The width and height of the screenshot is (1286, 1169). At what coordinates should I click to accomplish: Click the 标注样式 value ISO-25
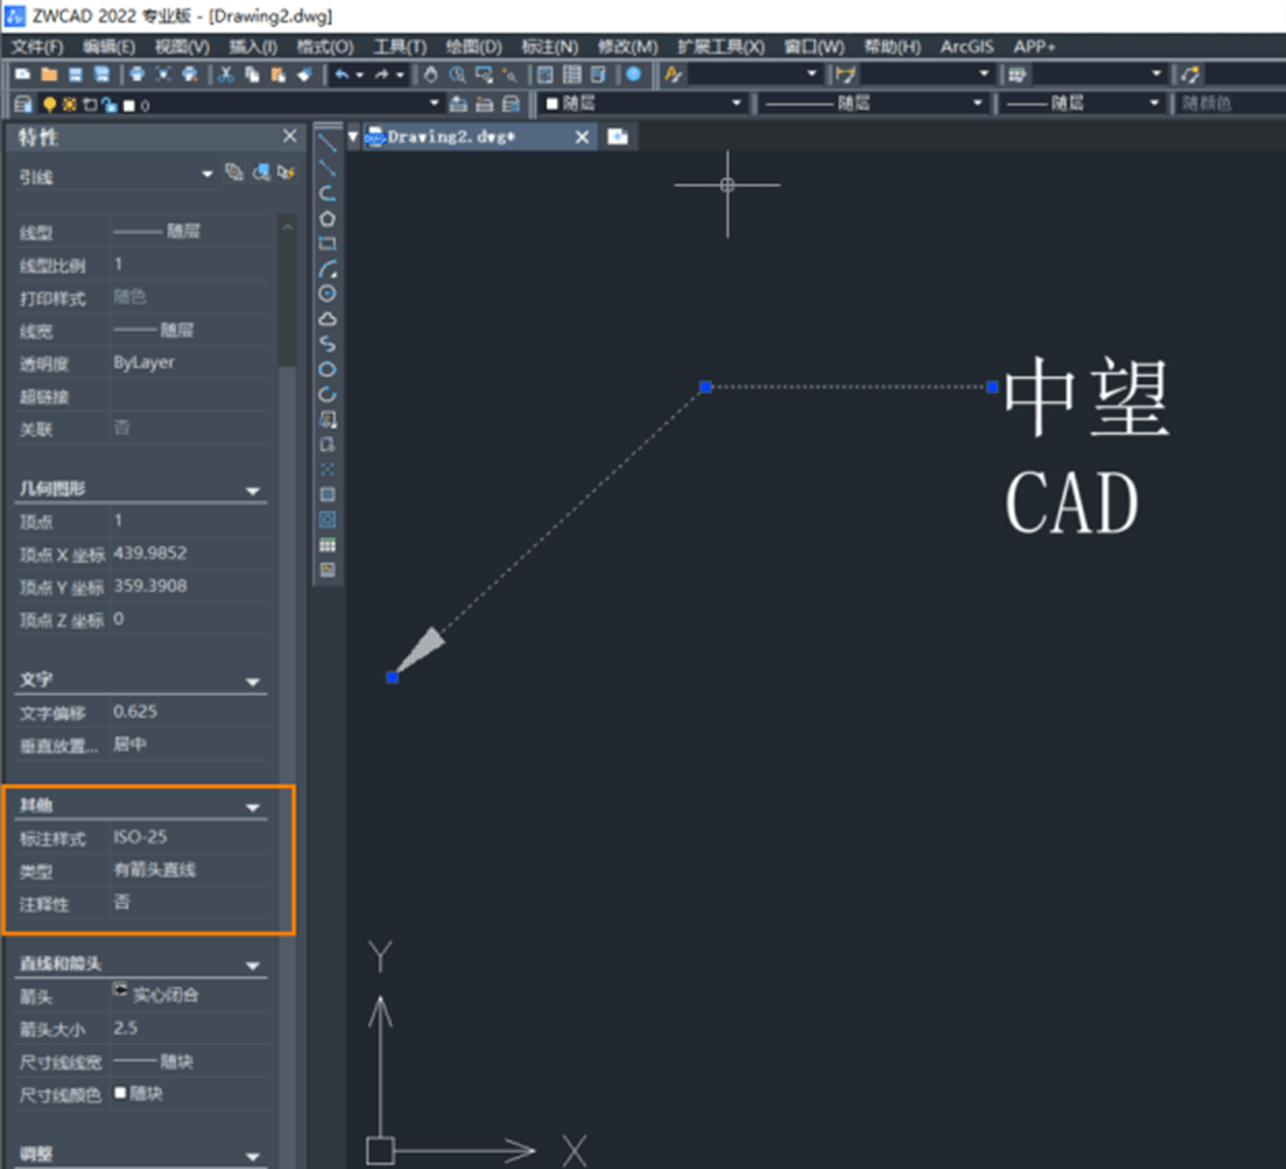[x=140, y=836]
